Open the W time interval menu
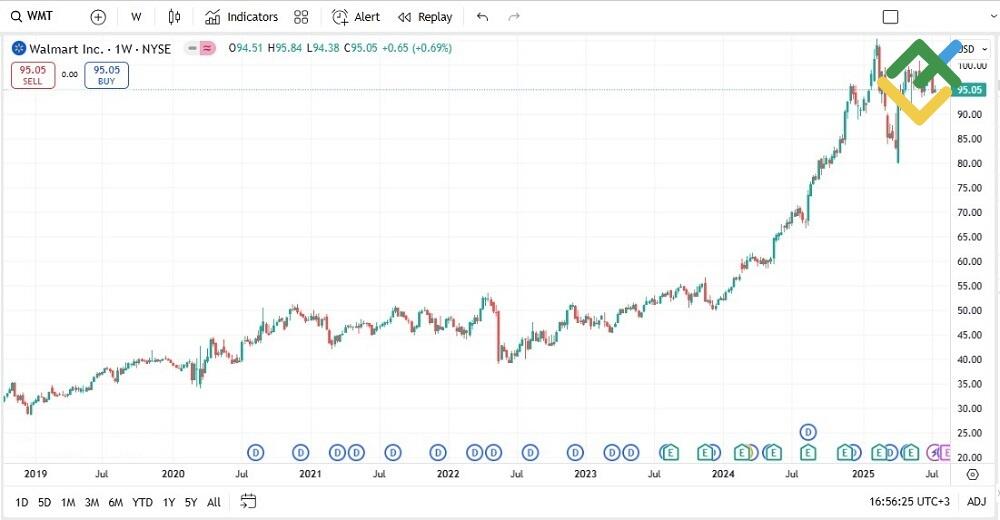 coord(136,17)
